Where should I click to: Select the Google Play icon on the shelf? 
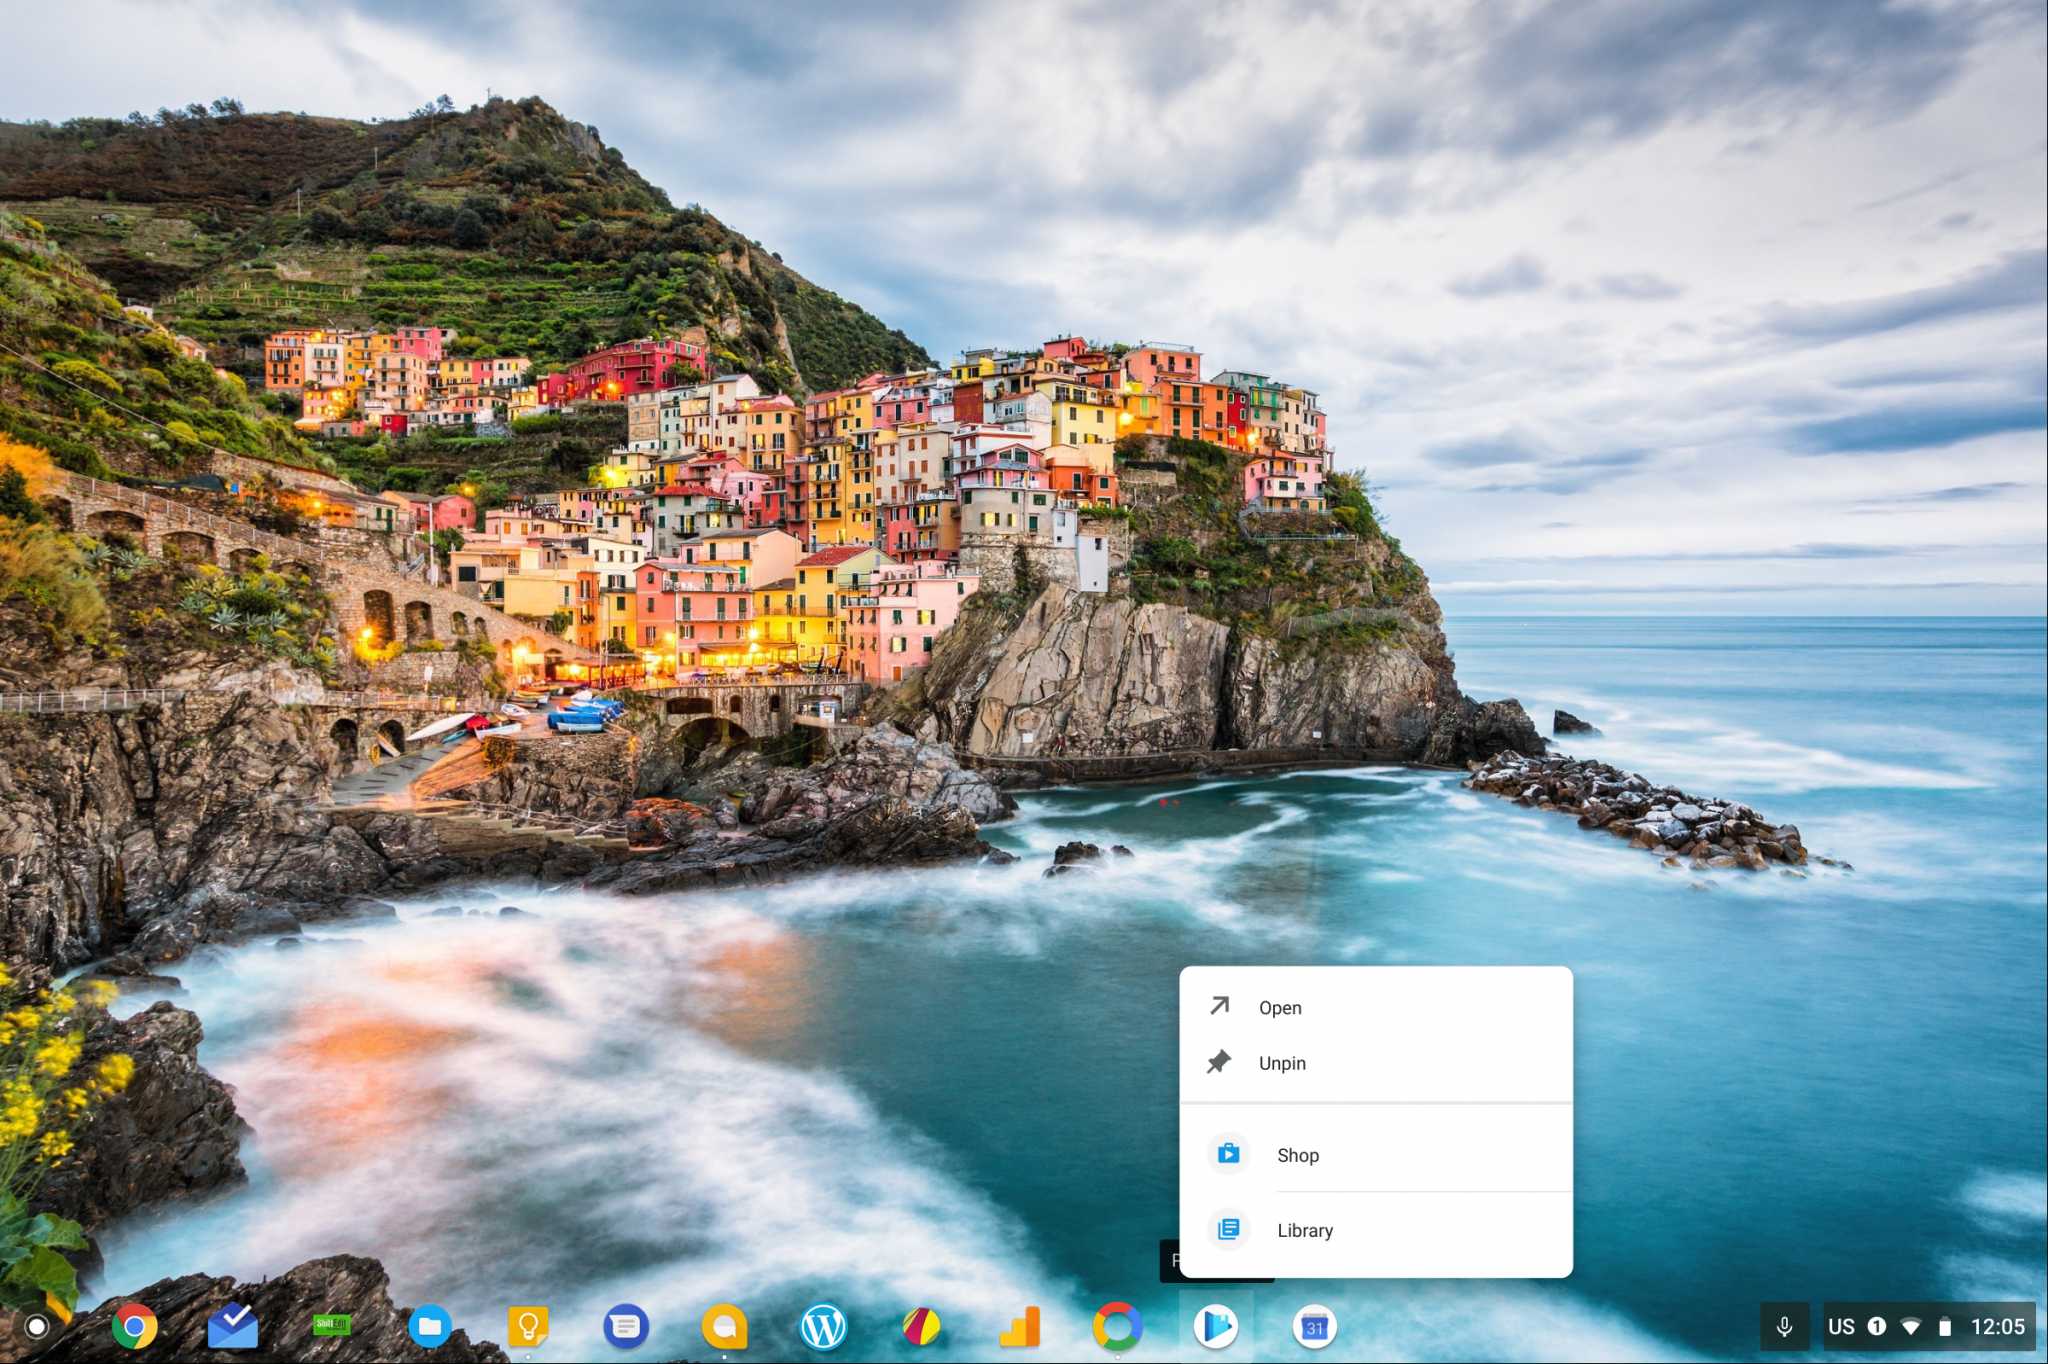[1217, 1326]
